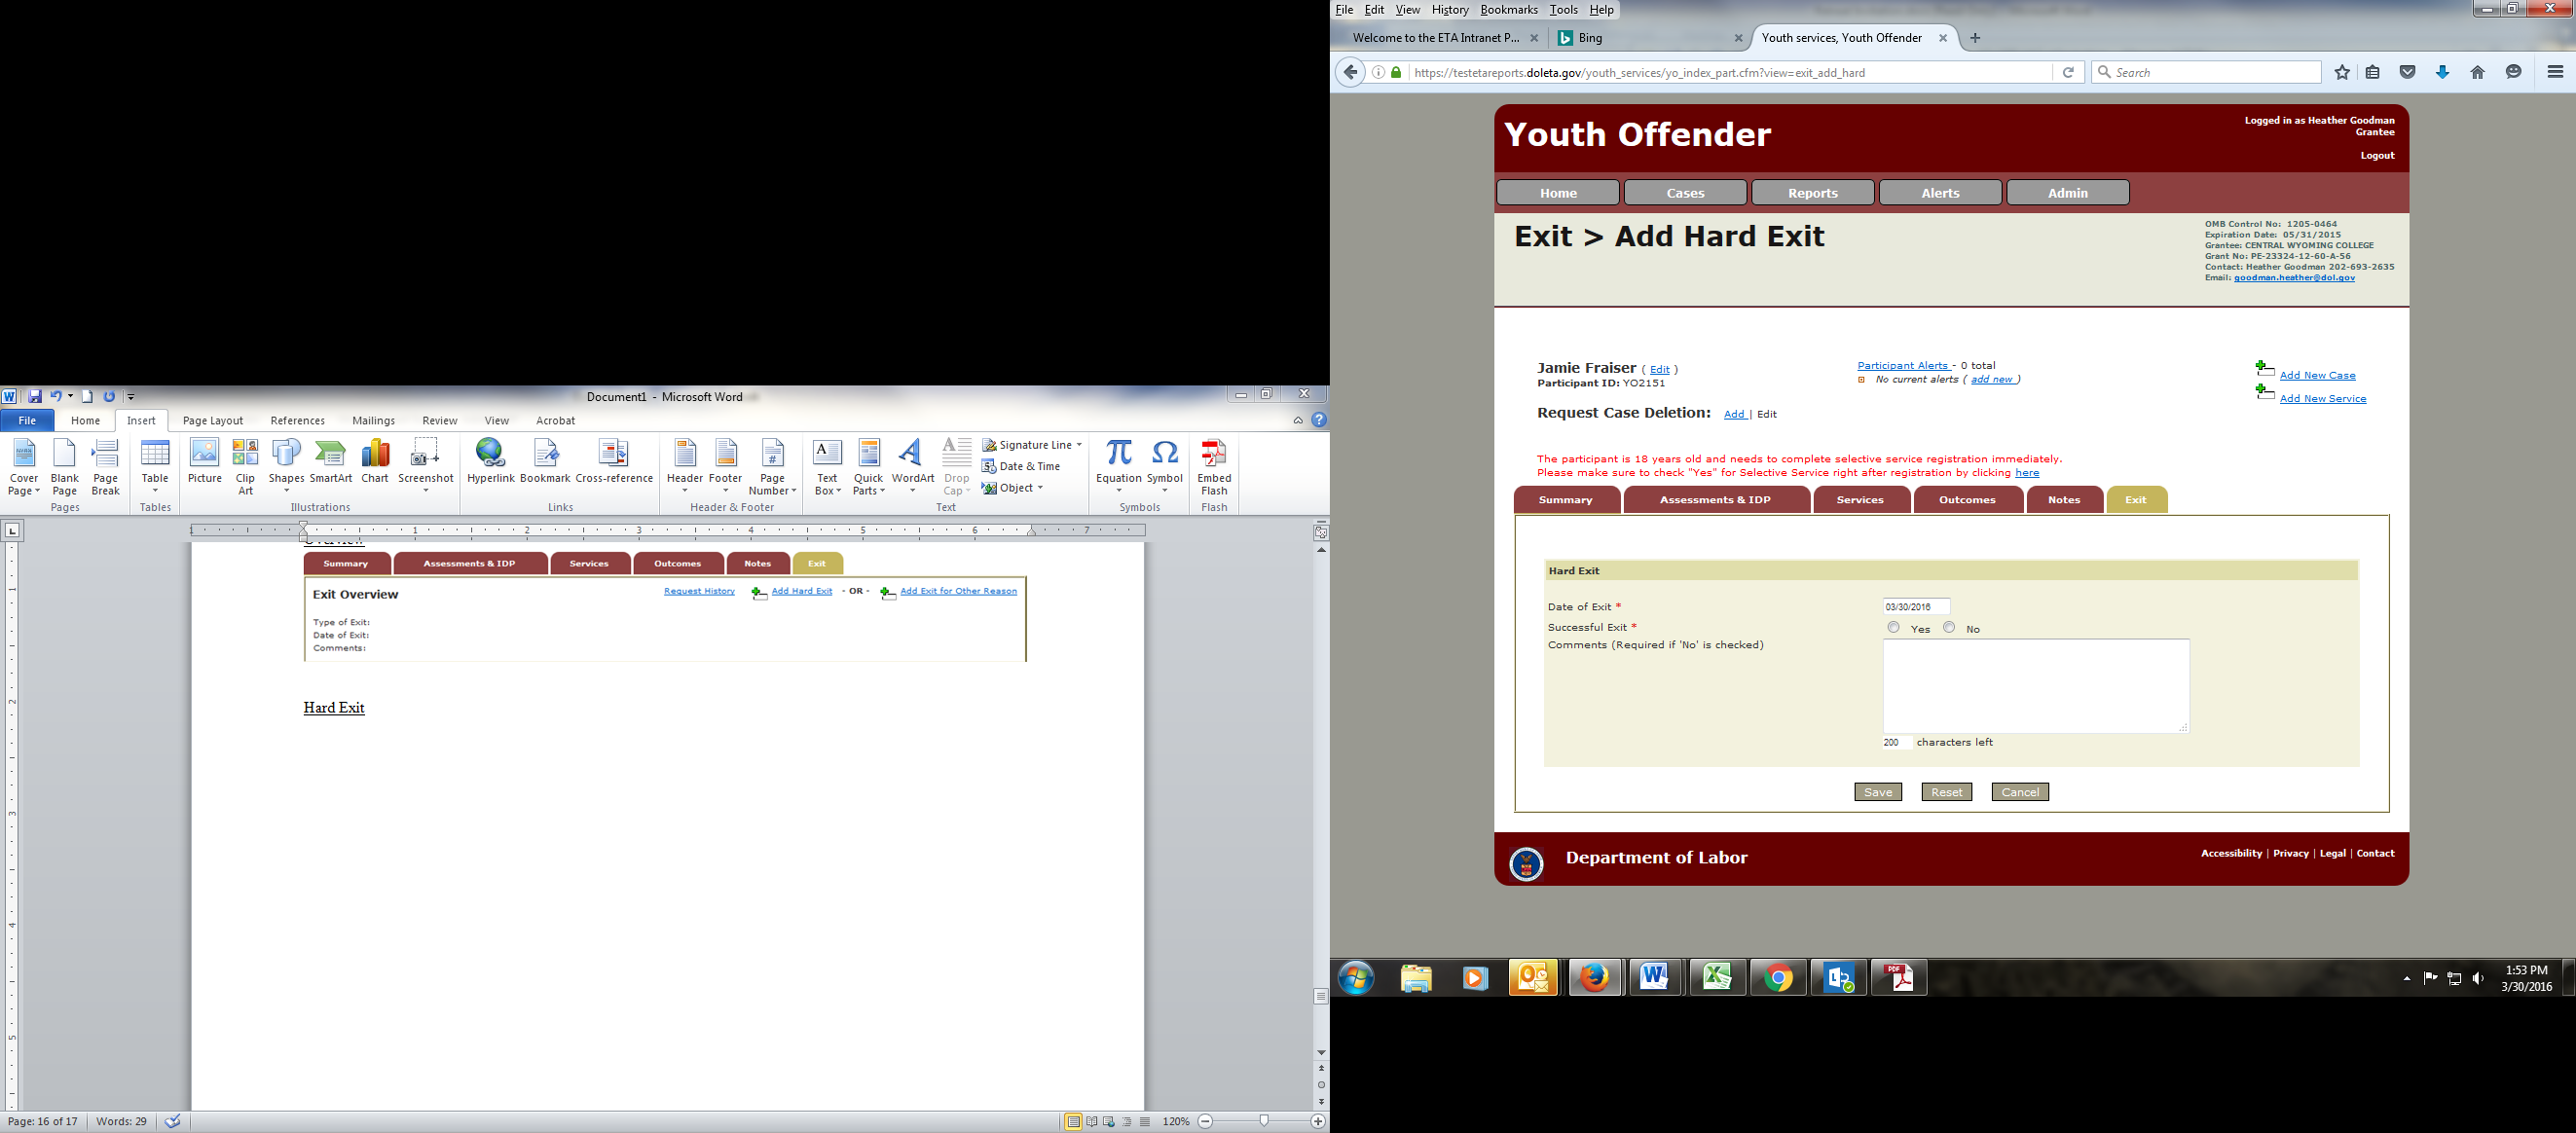The image size is (2576, 1133).
Task: Select Yes for Successful Exit
Action: click(1893, 628)
